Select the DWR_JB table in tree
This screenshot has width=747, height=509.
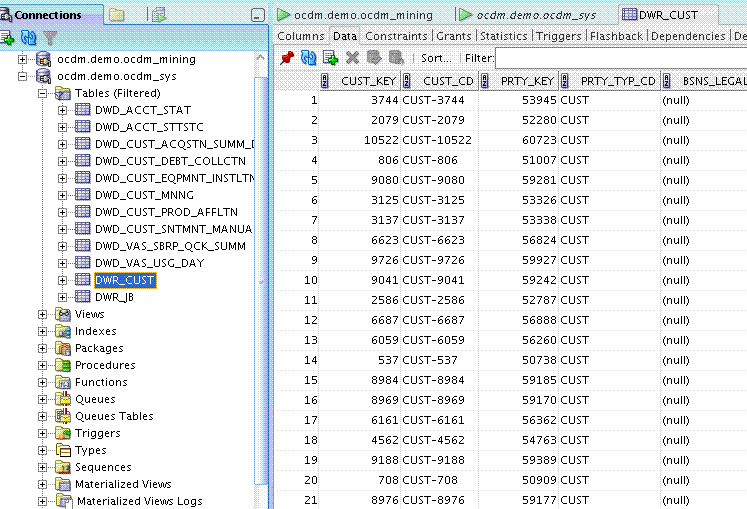tap(114, 297)
